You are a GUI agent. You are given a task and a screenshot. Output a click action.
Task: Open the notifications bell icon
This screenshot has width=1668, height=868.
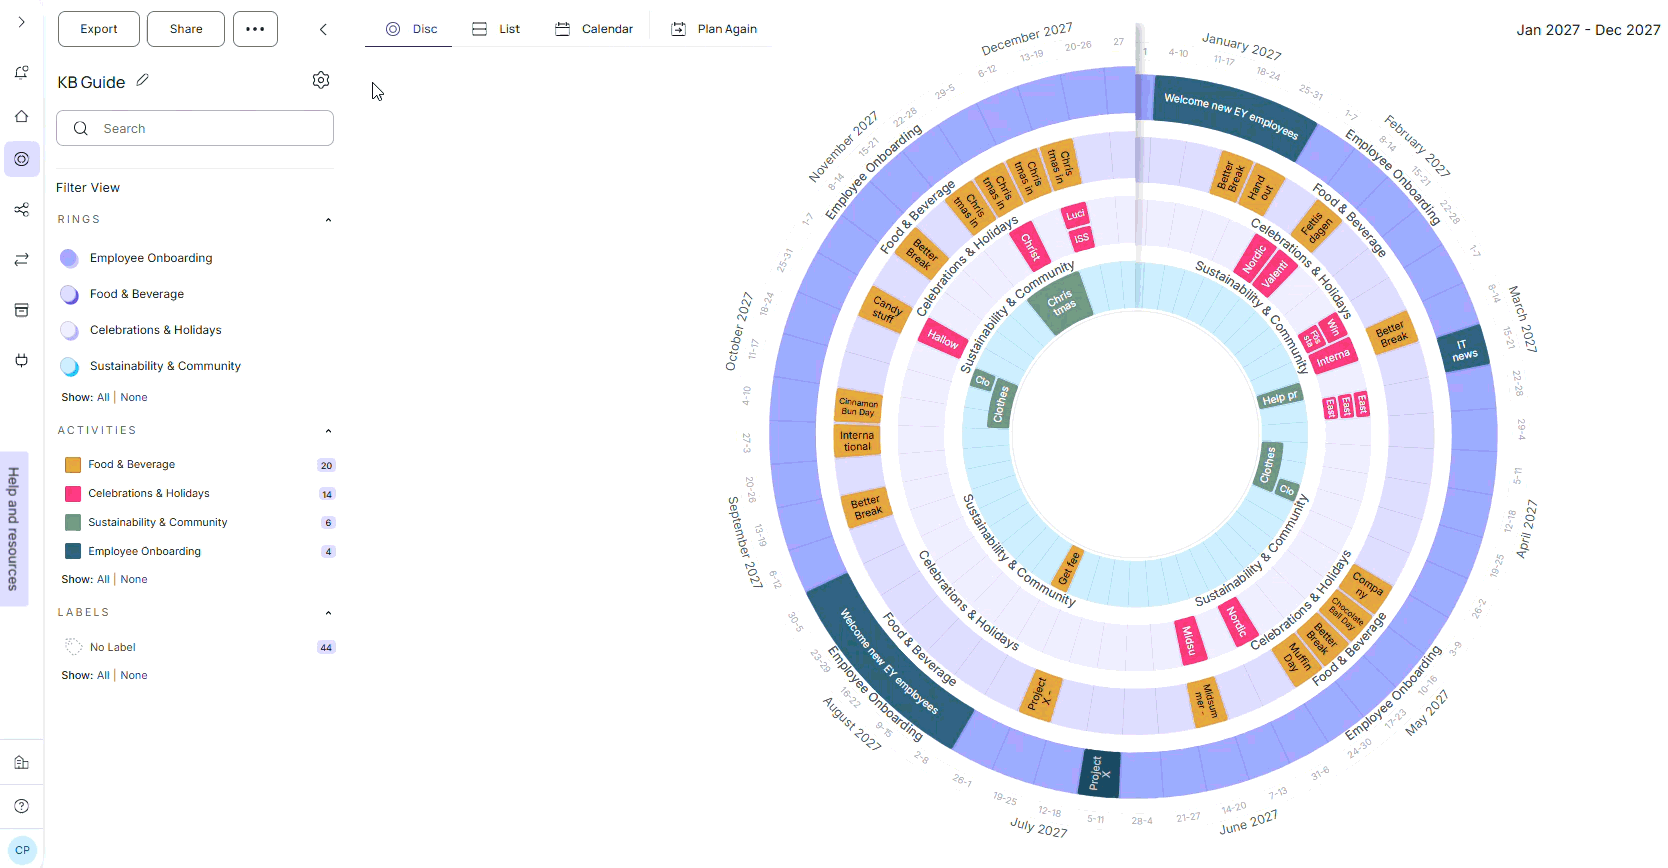(21, 72)
